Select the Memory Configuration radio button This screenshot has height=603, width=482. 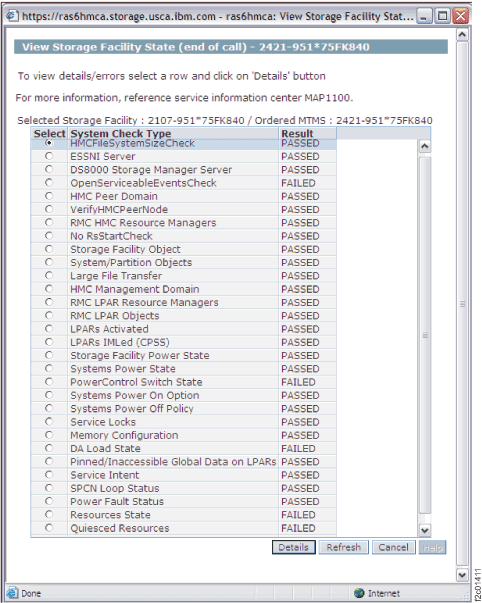(x=49, y=435)
